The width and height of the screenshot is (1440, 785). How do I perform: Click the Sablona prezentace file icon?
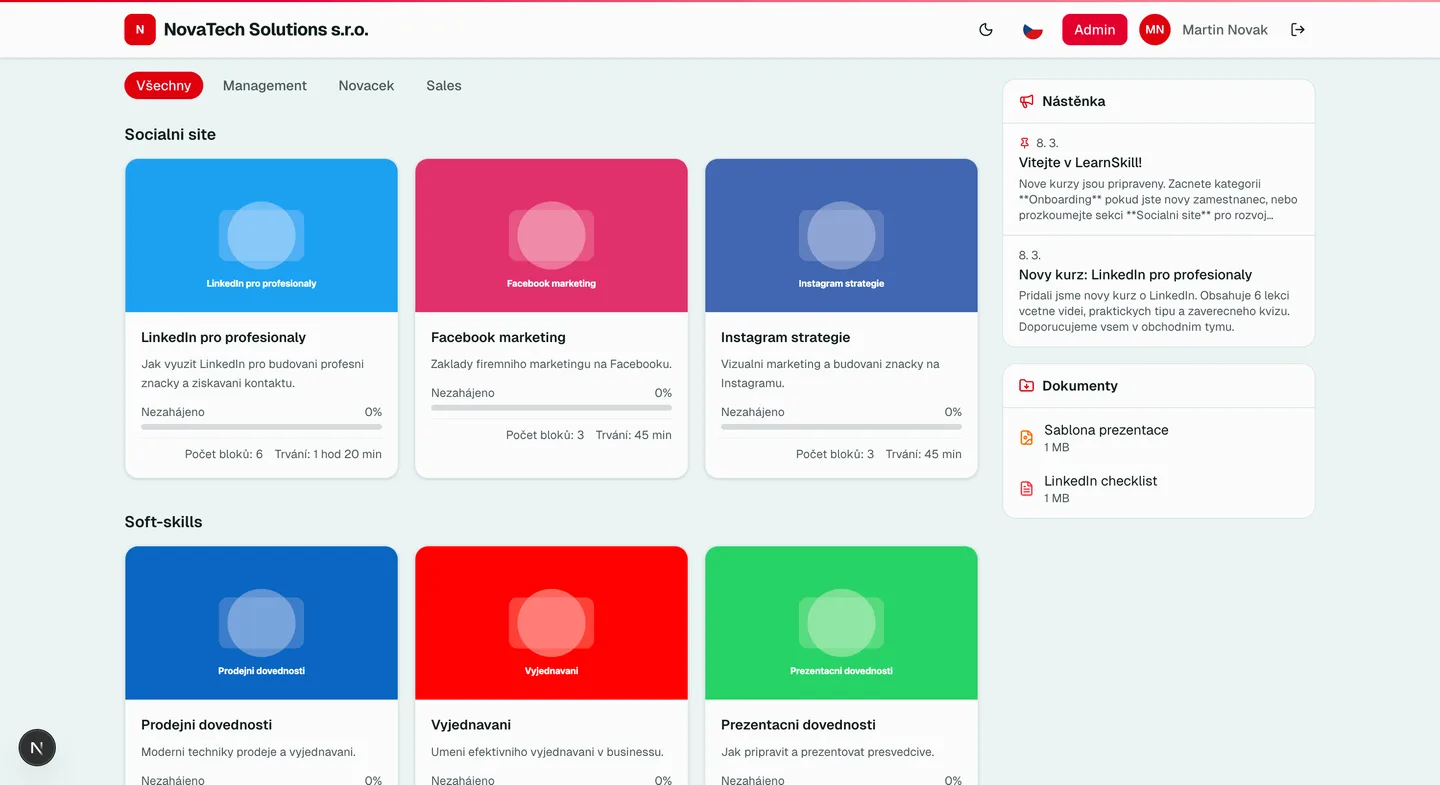(x=1026, y=437)
